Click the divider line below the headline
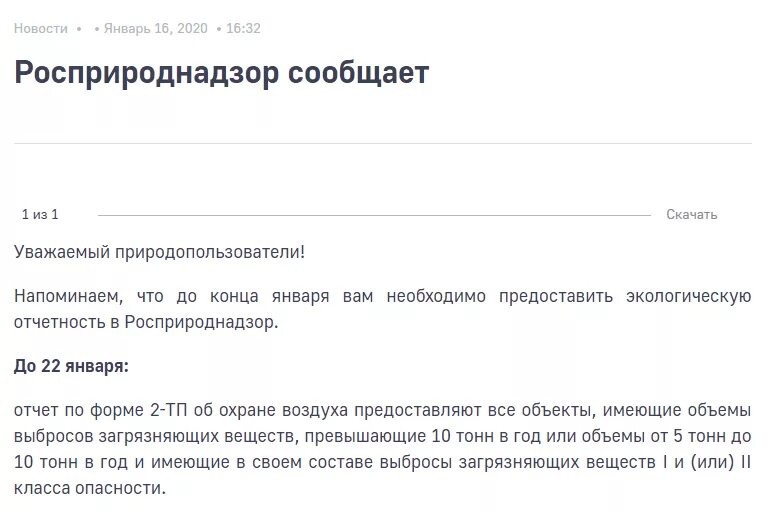Viewport: 769px width, 513px height. (x=383, y=144)
